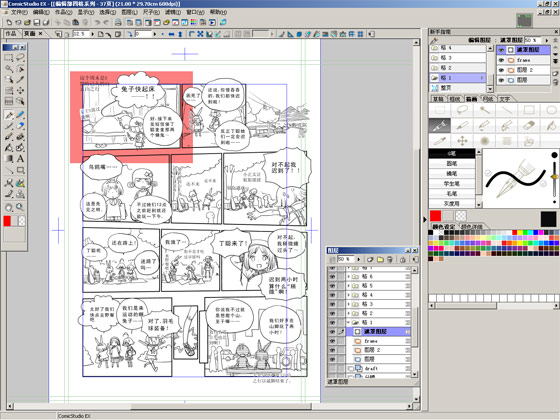Select the rectangular marquee tool in toolbox
The height and width of the screenshot is (420, 560).
coord(9,58)
